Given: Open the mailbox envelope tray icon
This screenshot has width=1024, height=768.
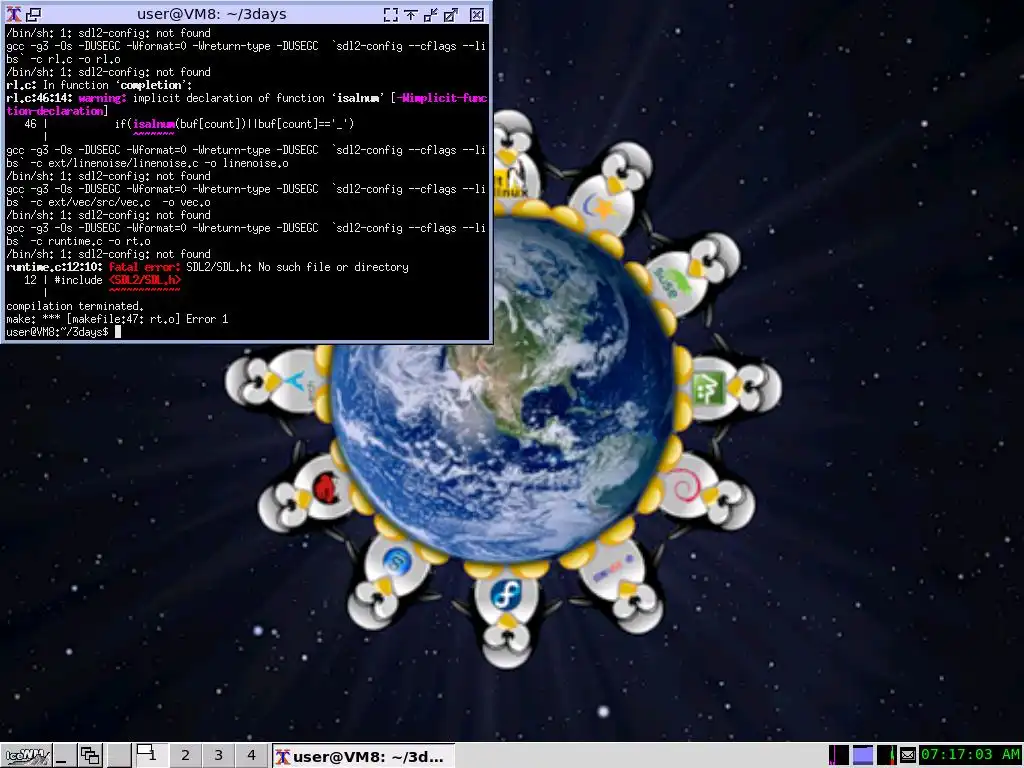Looking at the screenshot, I should point(908,756).
